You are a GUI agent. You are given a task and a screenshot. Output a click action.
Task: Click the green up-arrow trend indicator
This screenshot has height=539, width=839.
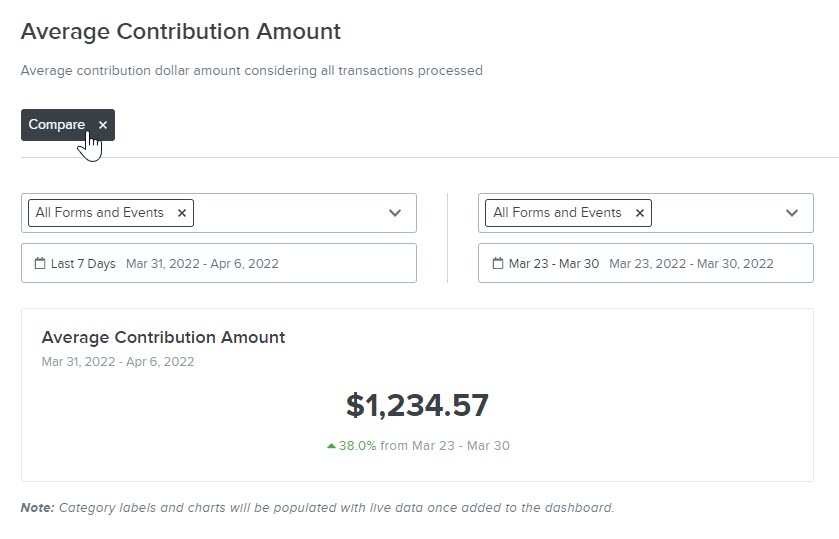(331, 445)
